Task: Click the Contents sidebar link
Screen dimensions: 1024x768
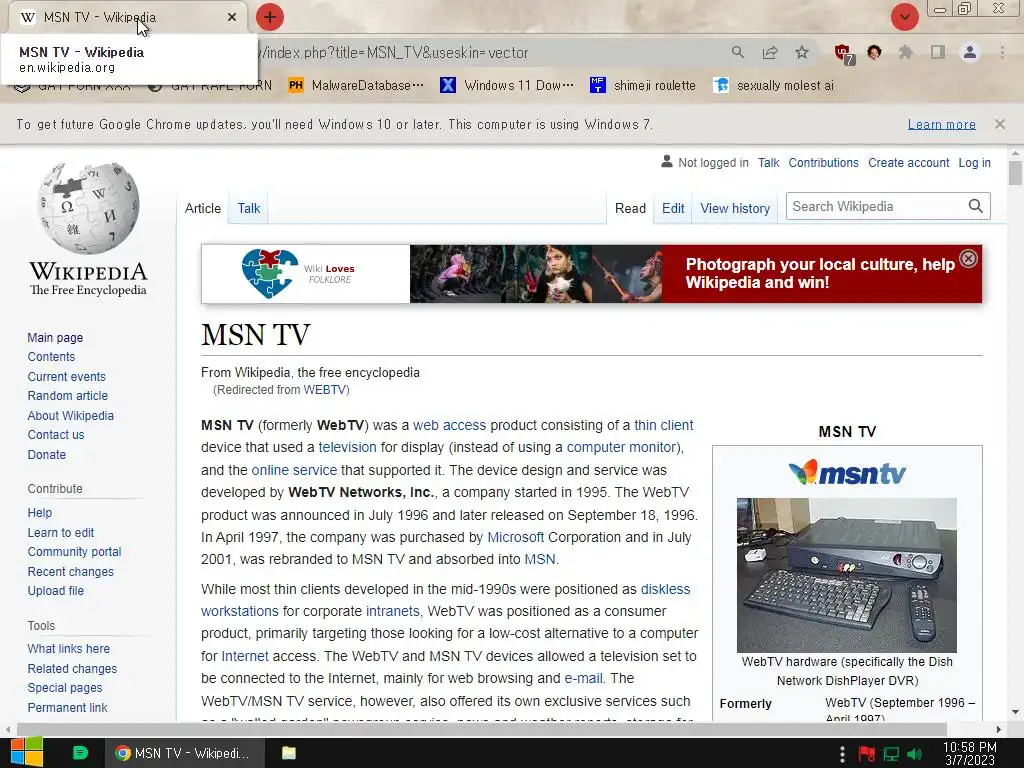Action: (51, 357)
